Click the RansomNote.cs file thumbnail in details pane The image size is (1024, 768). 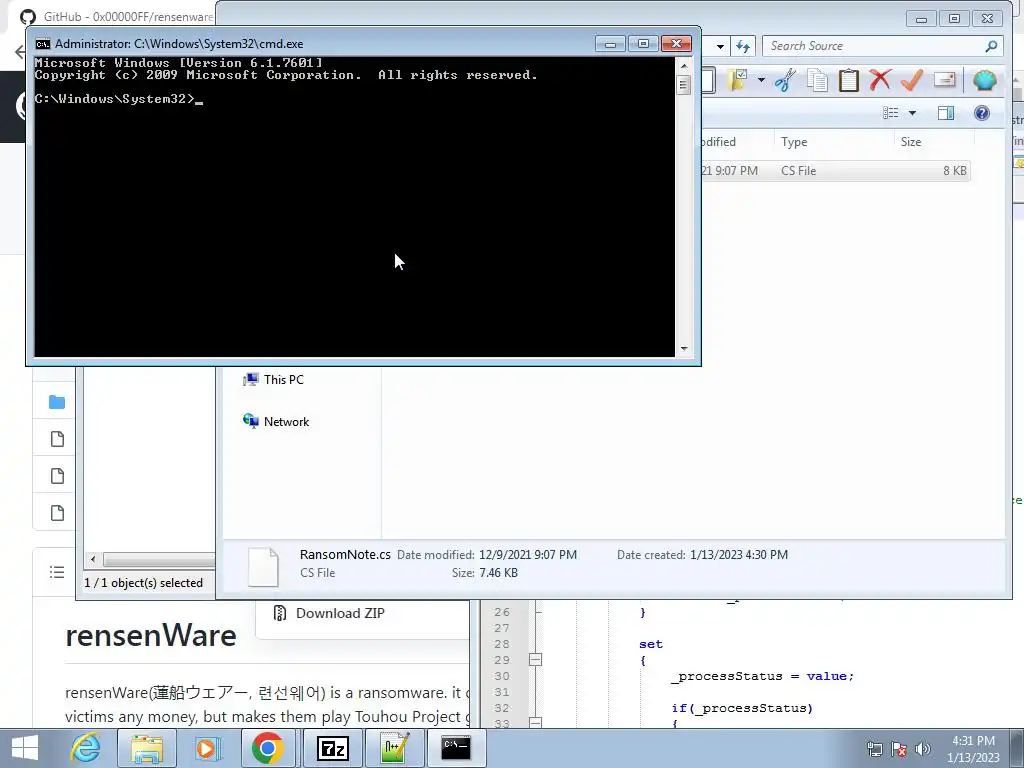click(x=263, y=567)
